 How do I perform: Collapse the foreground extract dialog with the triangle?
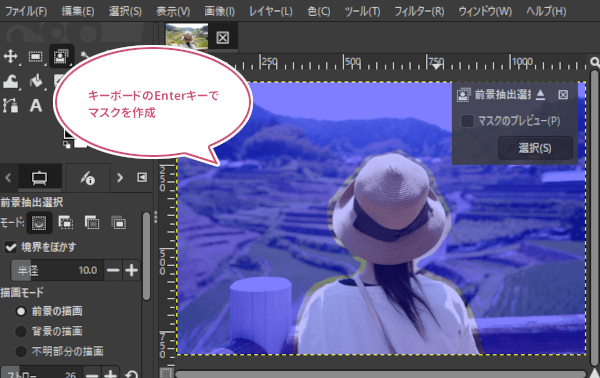pyautogui.click(x=540, y=94)
